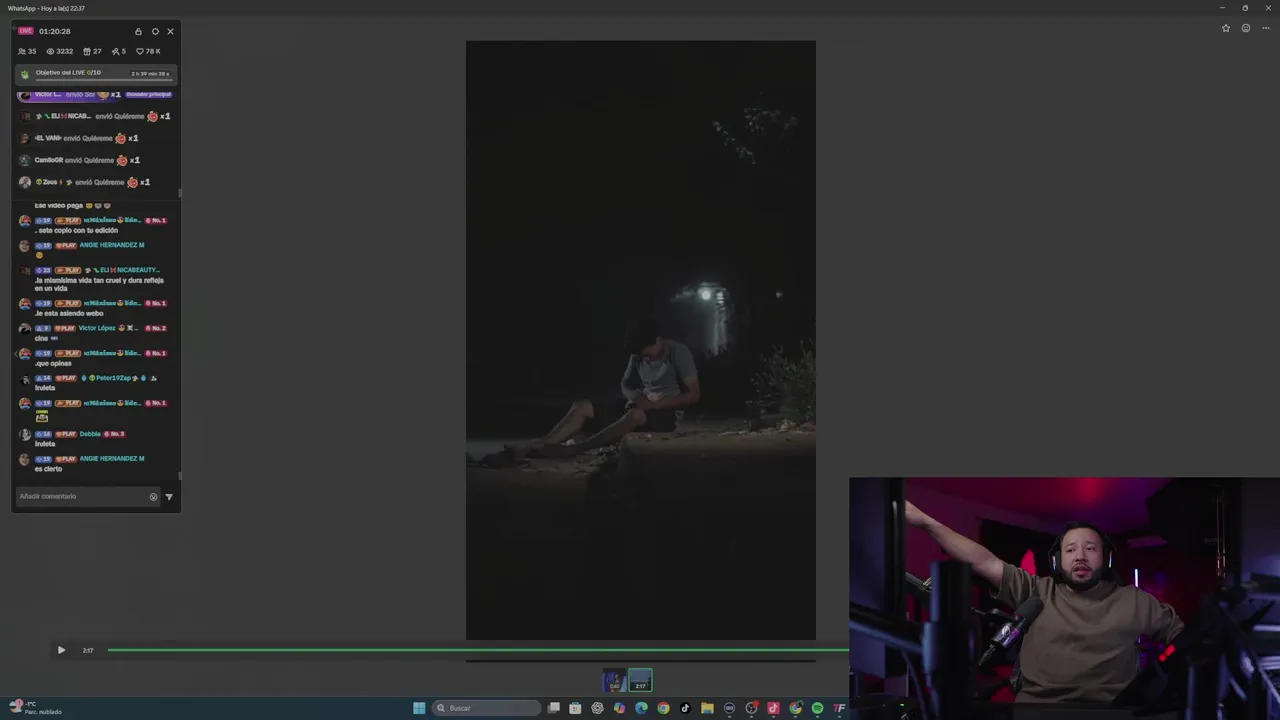1280x720 pixels.
Task: Click the Buscar taskbar search box
Action: tap(486, 708)
